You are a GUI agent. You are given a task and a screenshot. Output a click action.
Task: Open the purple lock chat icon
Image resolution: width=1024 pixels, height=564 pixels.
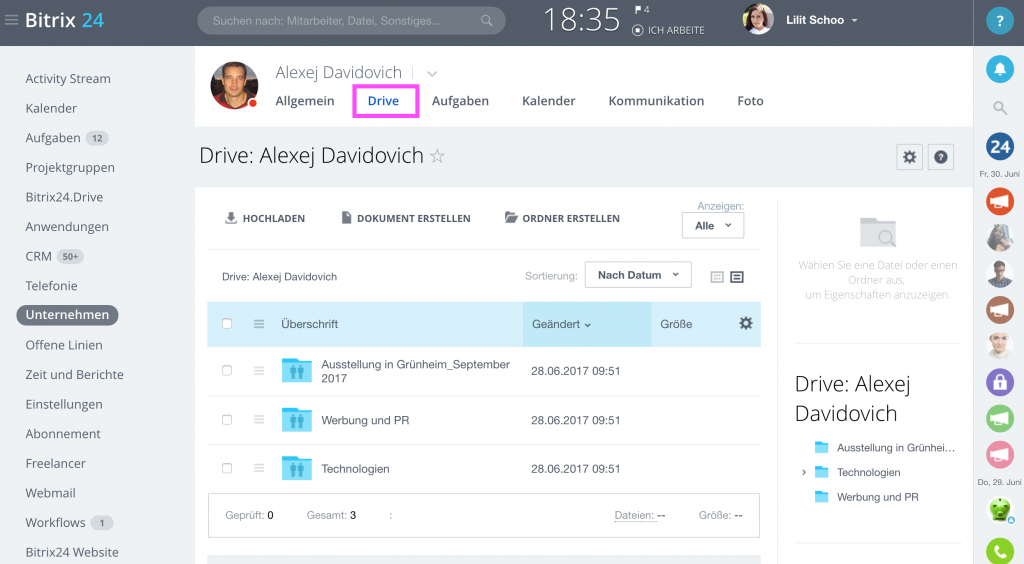tap(999, 383)
